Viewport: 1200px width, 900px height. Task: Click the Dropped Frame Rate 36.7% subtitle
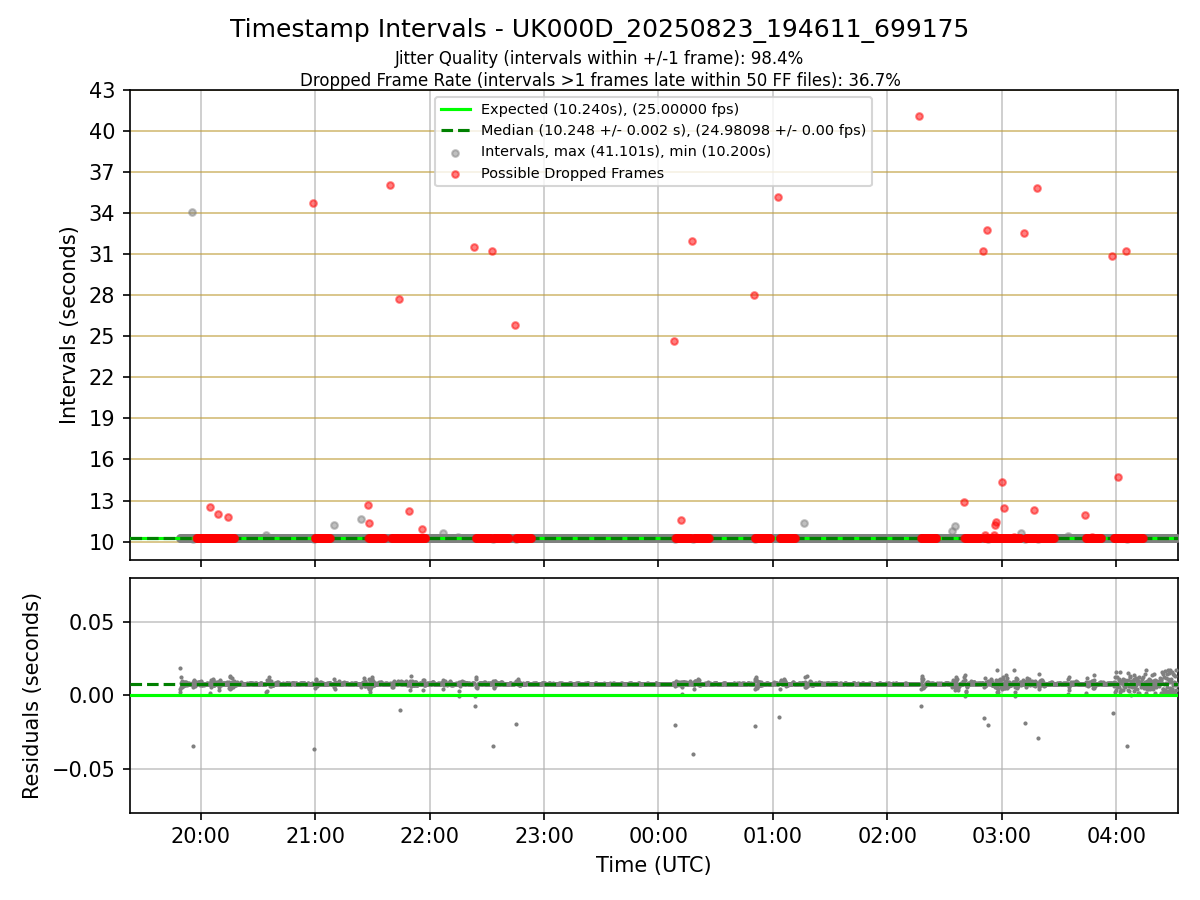[x=600, y=80]
